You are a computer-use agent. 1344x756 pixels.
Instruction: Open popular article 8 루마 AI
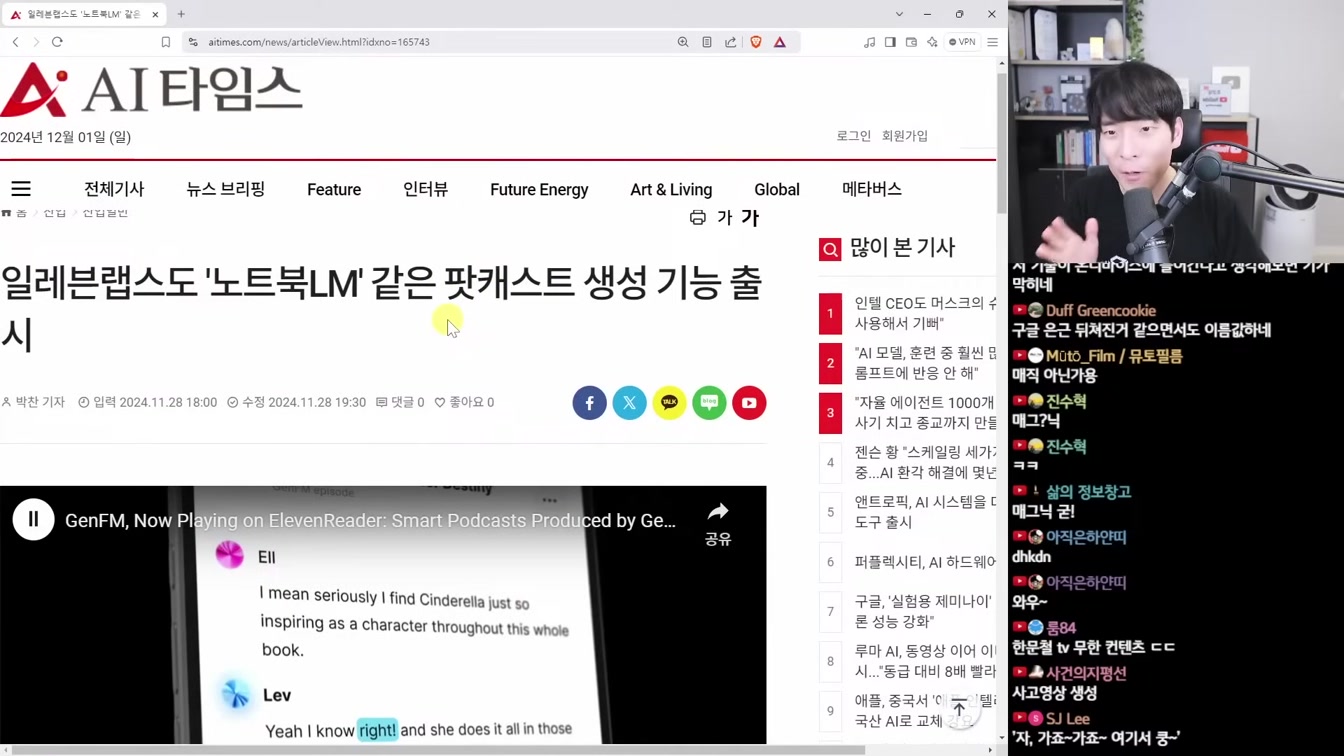(x=925, y=661)
